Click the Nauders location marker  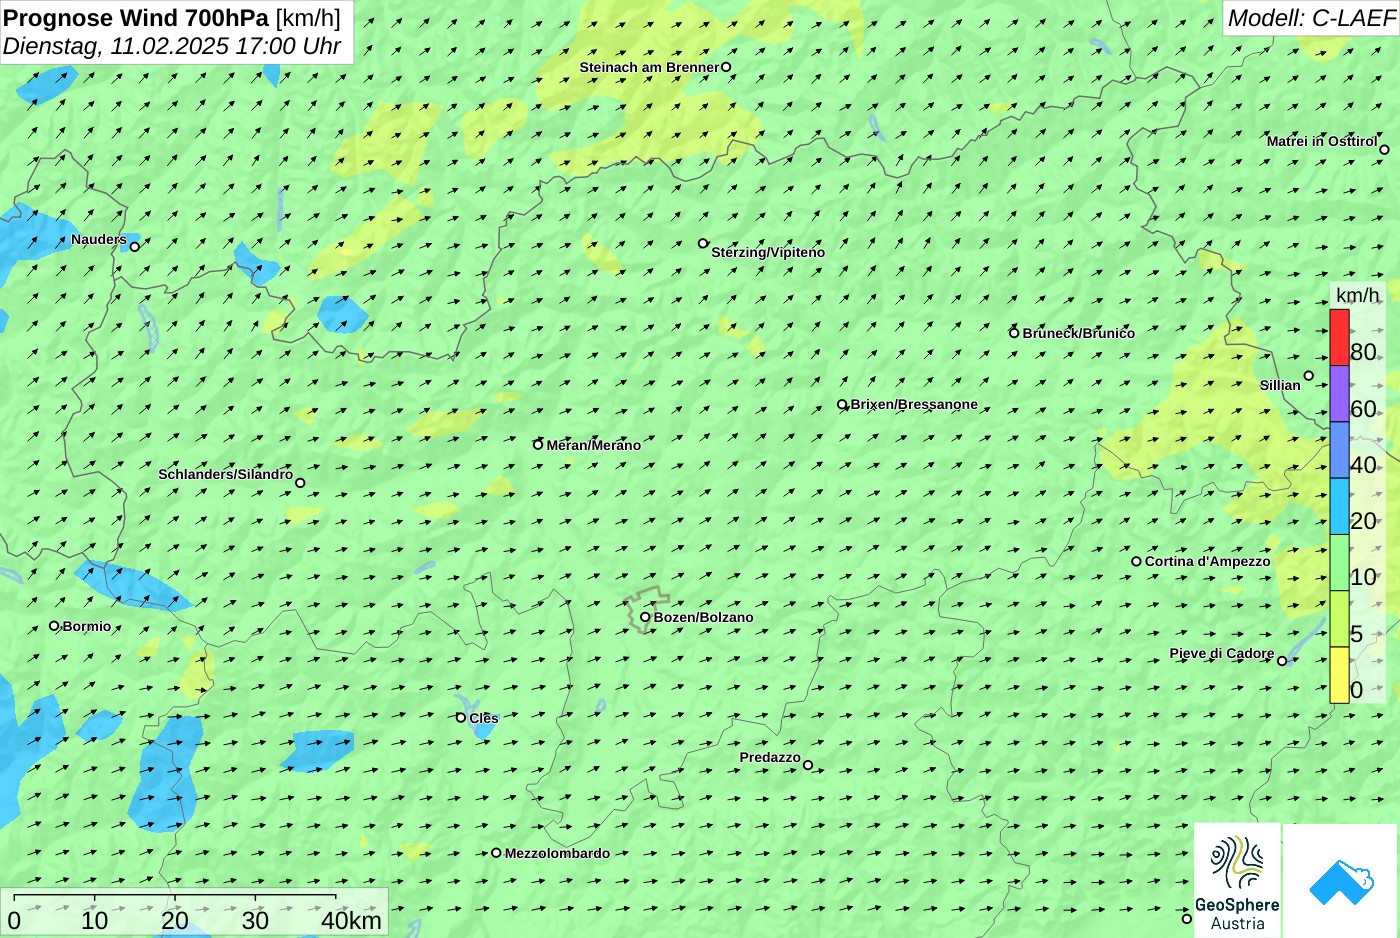pos(135,246)
